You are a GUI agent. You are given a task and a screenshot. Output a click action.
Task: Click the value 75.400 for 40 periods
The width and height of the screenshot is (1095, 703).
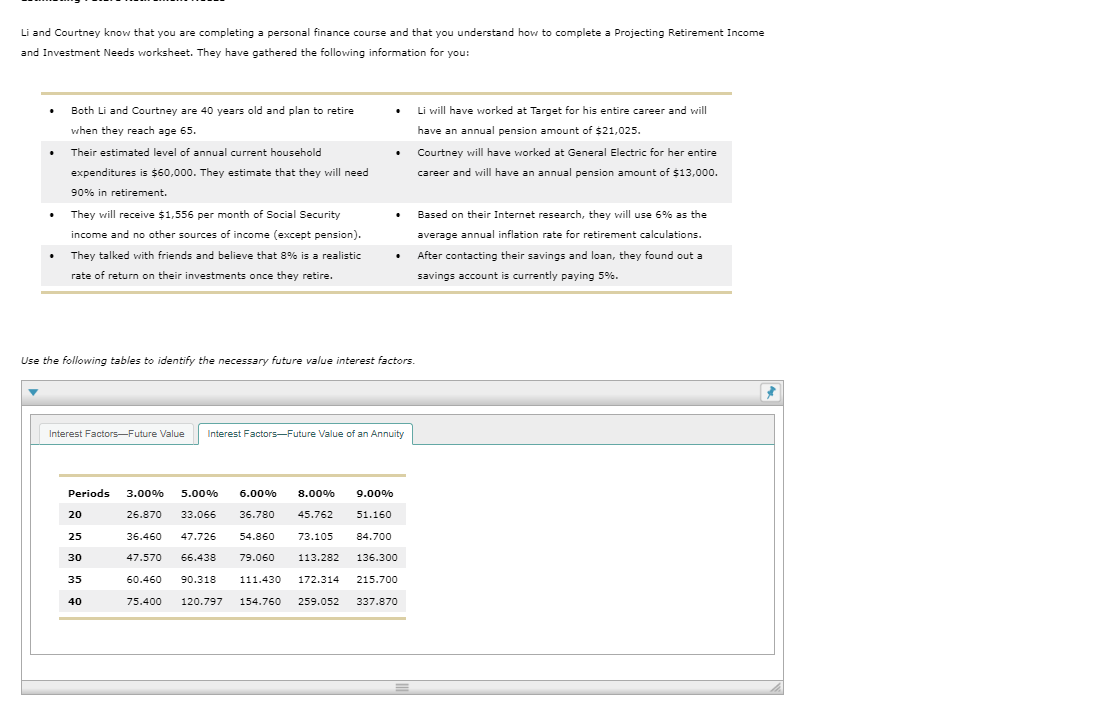[x=144, y=601]
